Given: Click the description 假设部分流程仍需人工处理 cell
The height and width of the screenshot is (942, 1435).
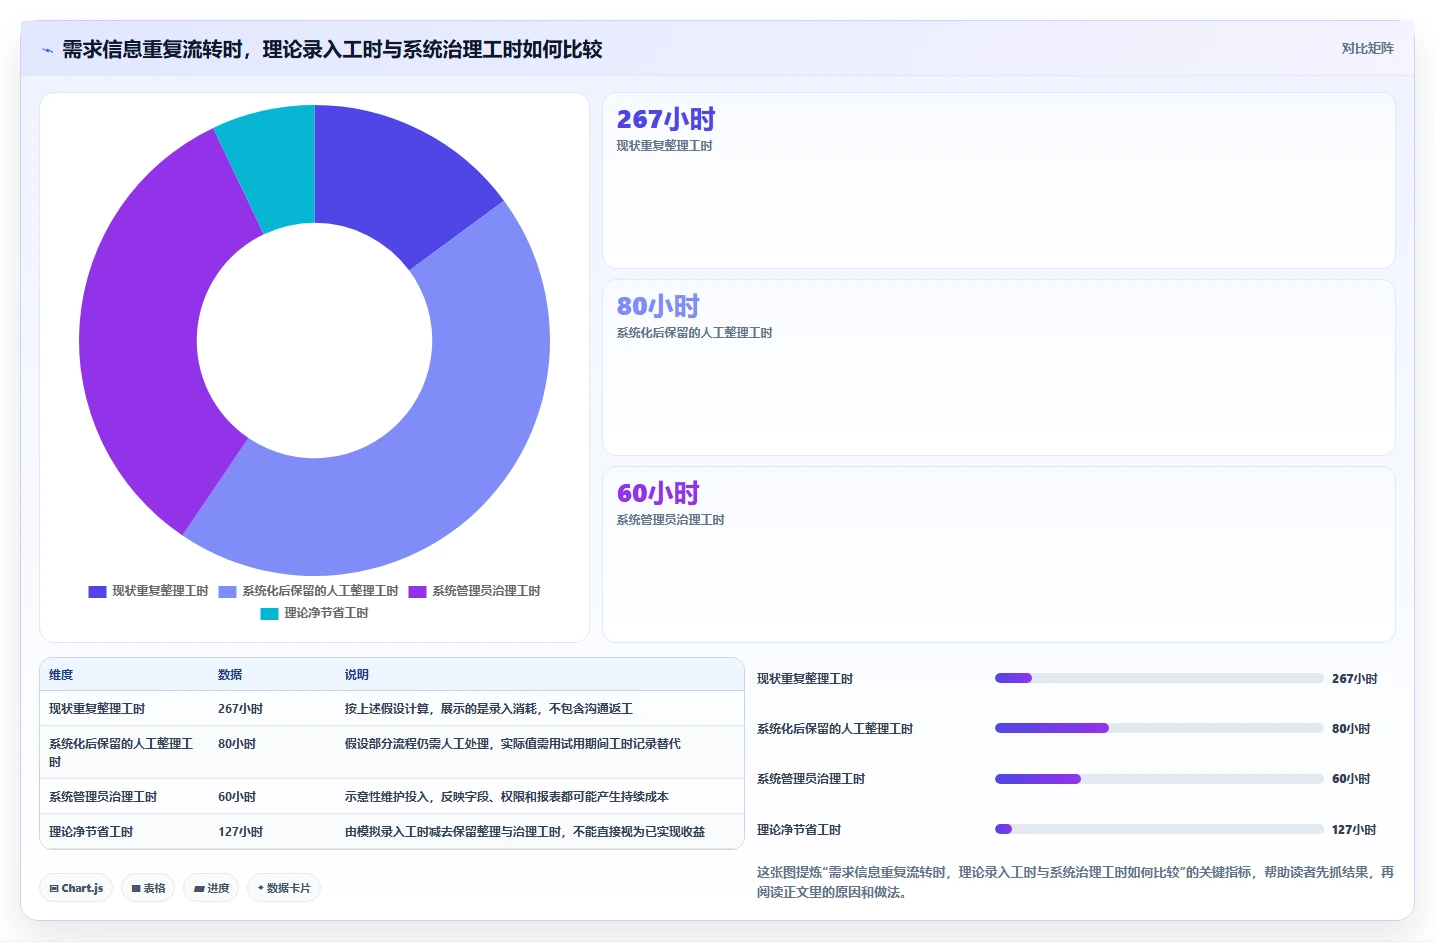Looking at the screenshot, I should point(513,744).
